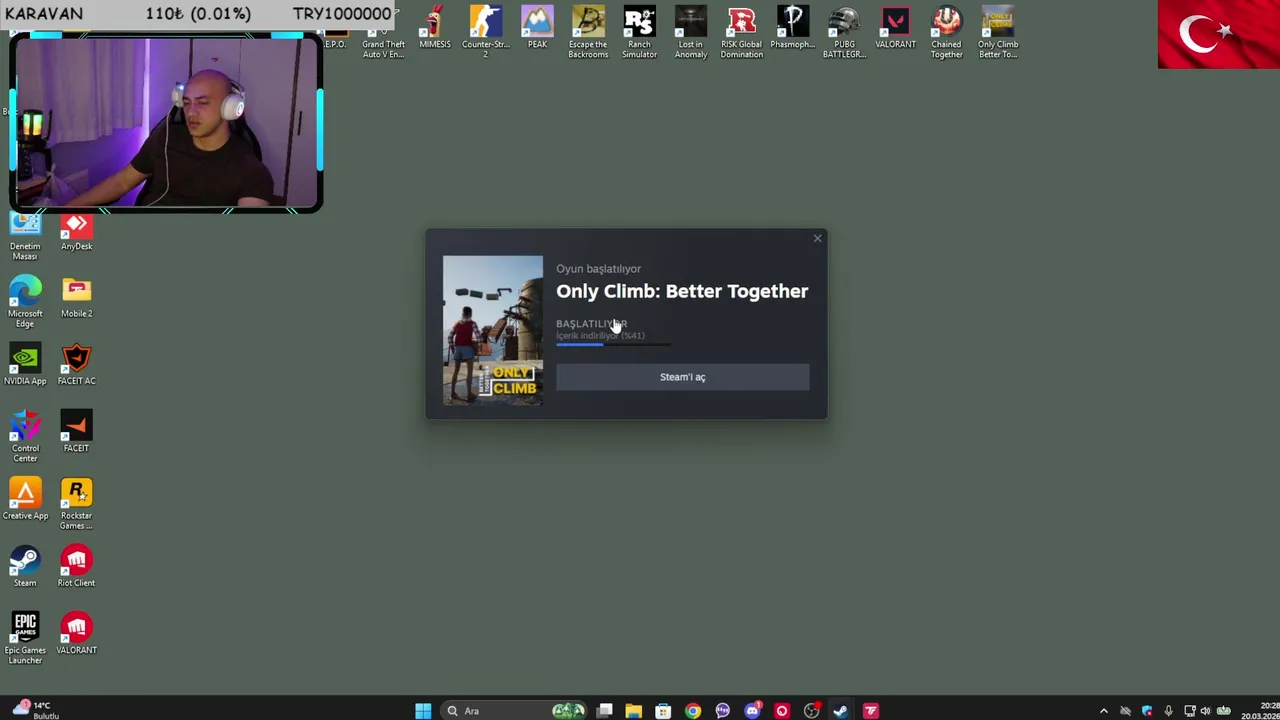Image resolution: width=1280 pixels, height=720 pixels.
Task: Open Google Chrome from the taskbar
Action: (x=692, y=711)
